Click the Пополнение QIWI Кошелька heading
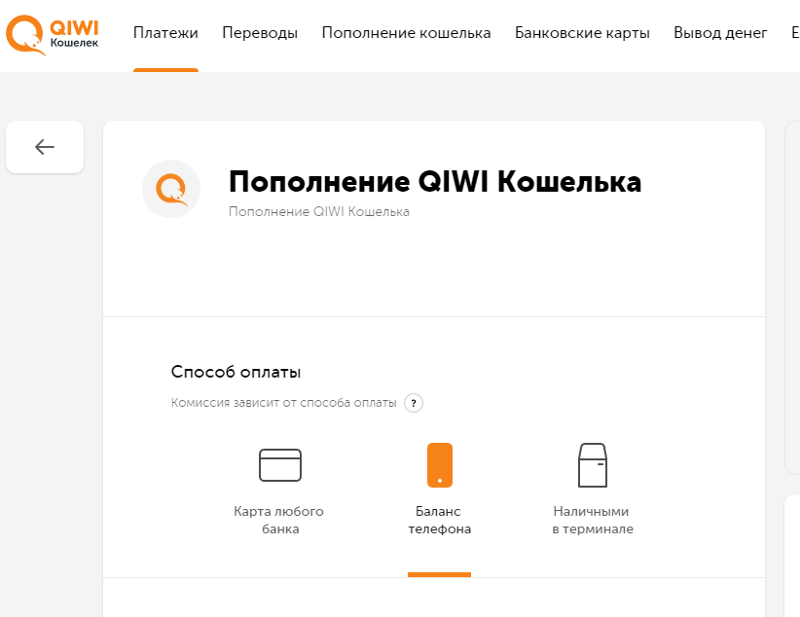 click(435, 182)
